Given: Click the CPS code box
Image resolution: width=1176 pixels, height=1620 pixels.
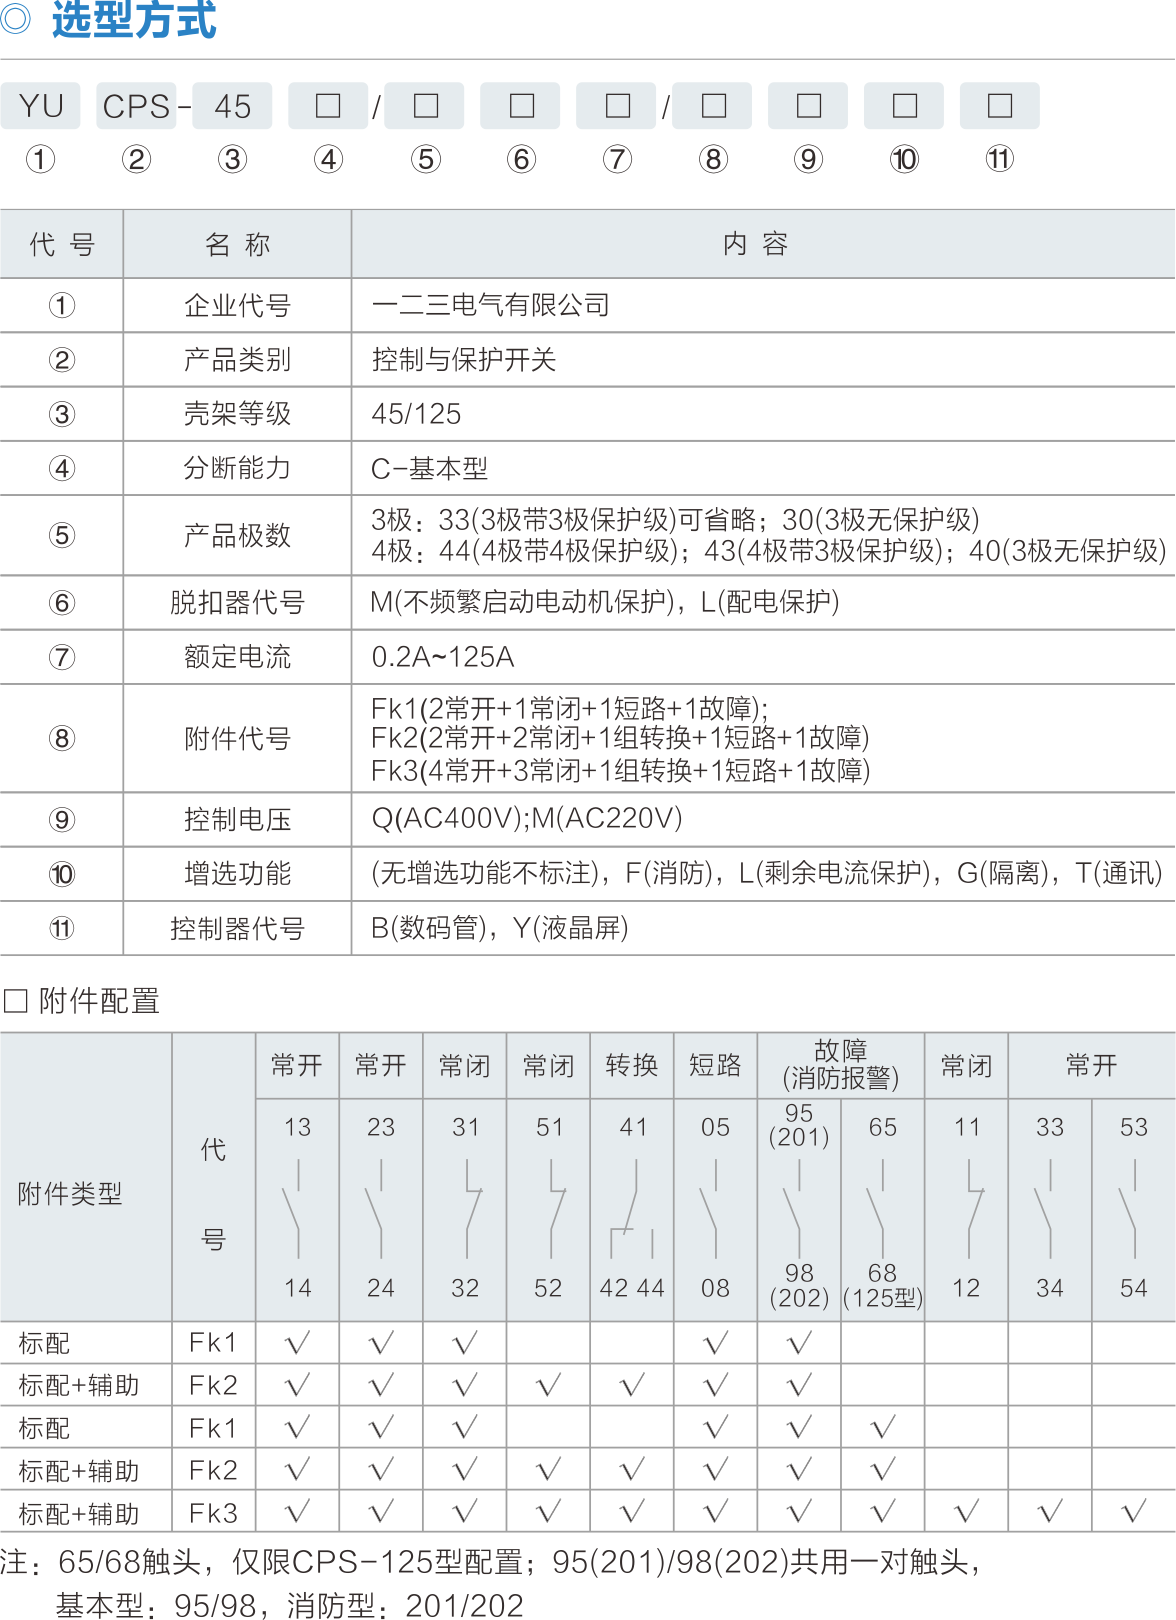Looking at the screenshot, I should pos(136,106).
